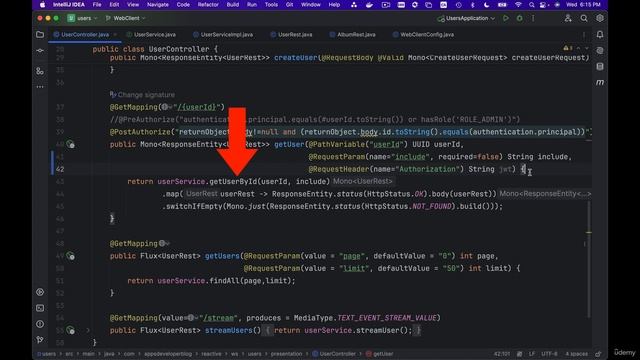
Task: Switch to UserService.java tab
Action: click(151, 35)
